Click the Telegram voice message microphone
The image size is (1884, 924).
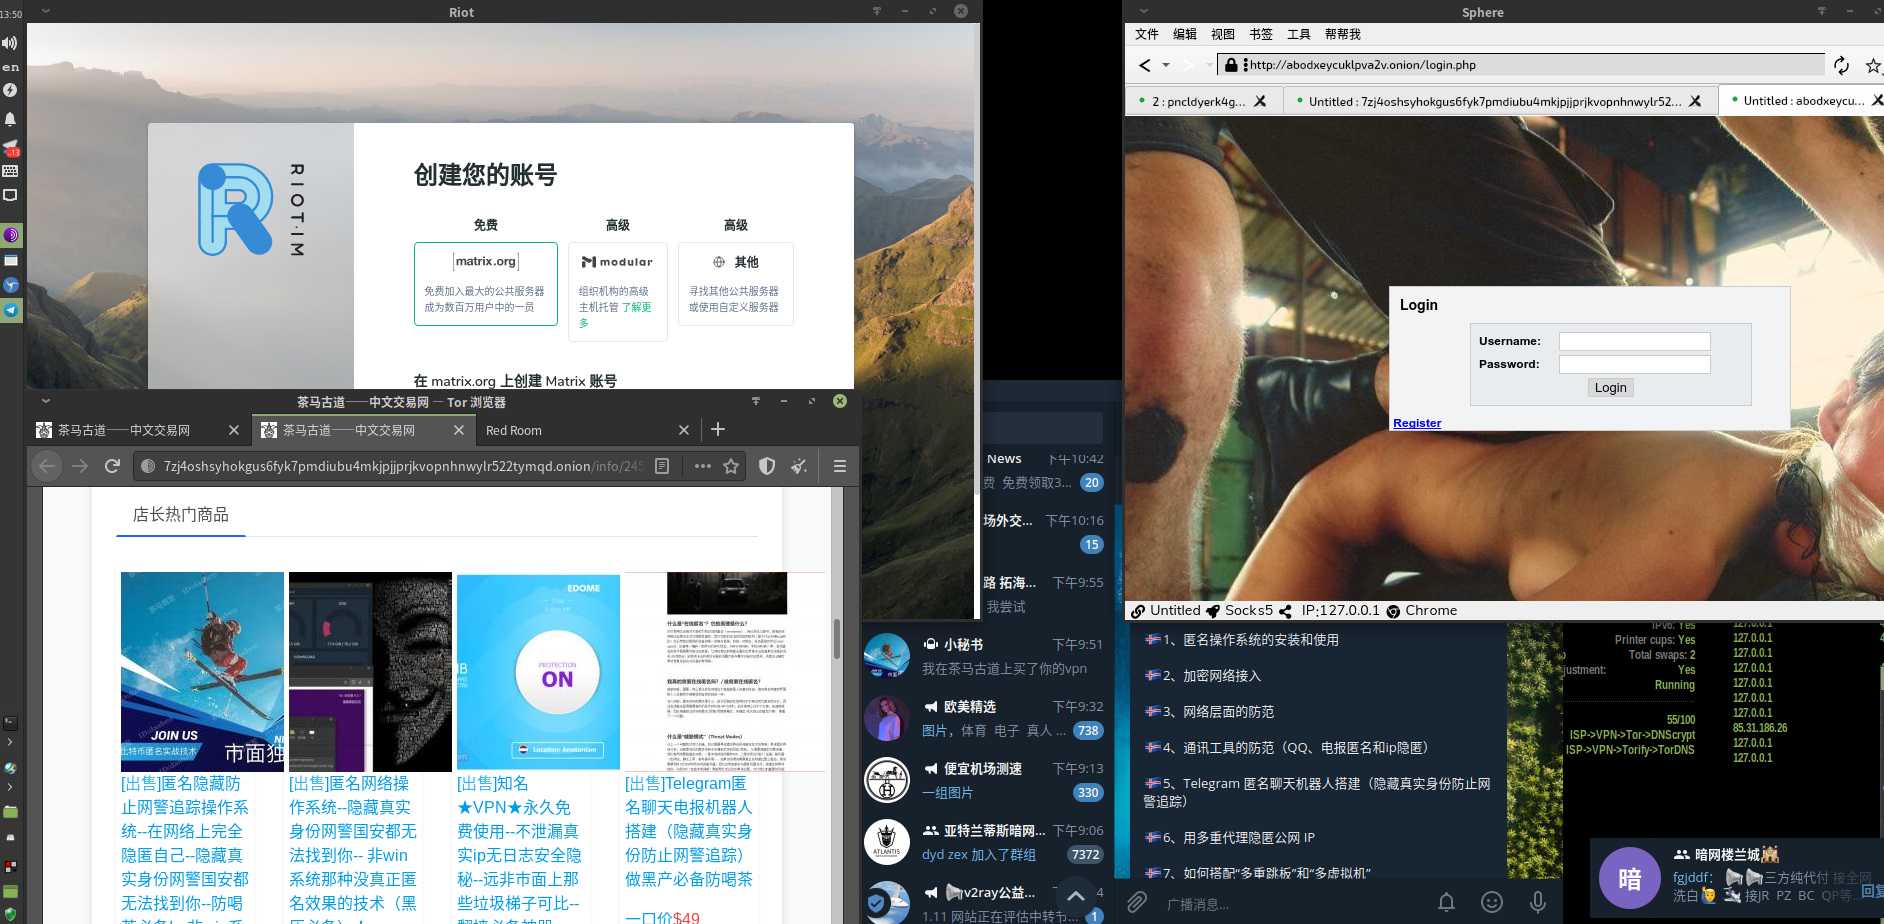[1538, 902]
